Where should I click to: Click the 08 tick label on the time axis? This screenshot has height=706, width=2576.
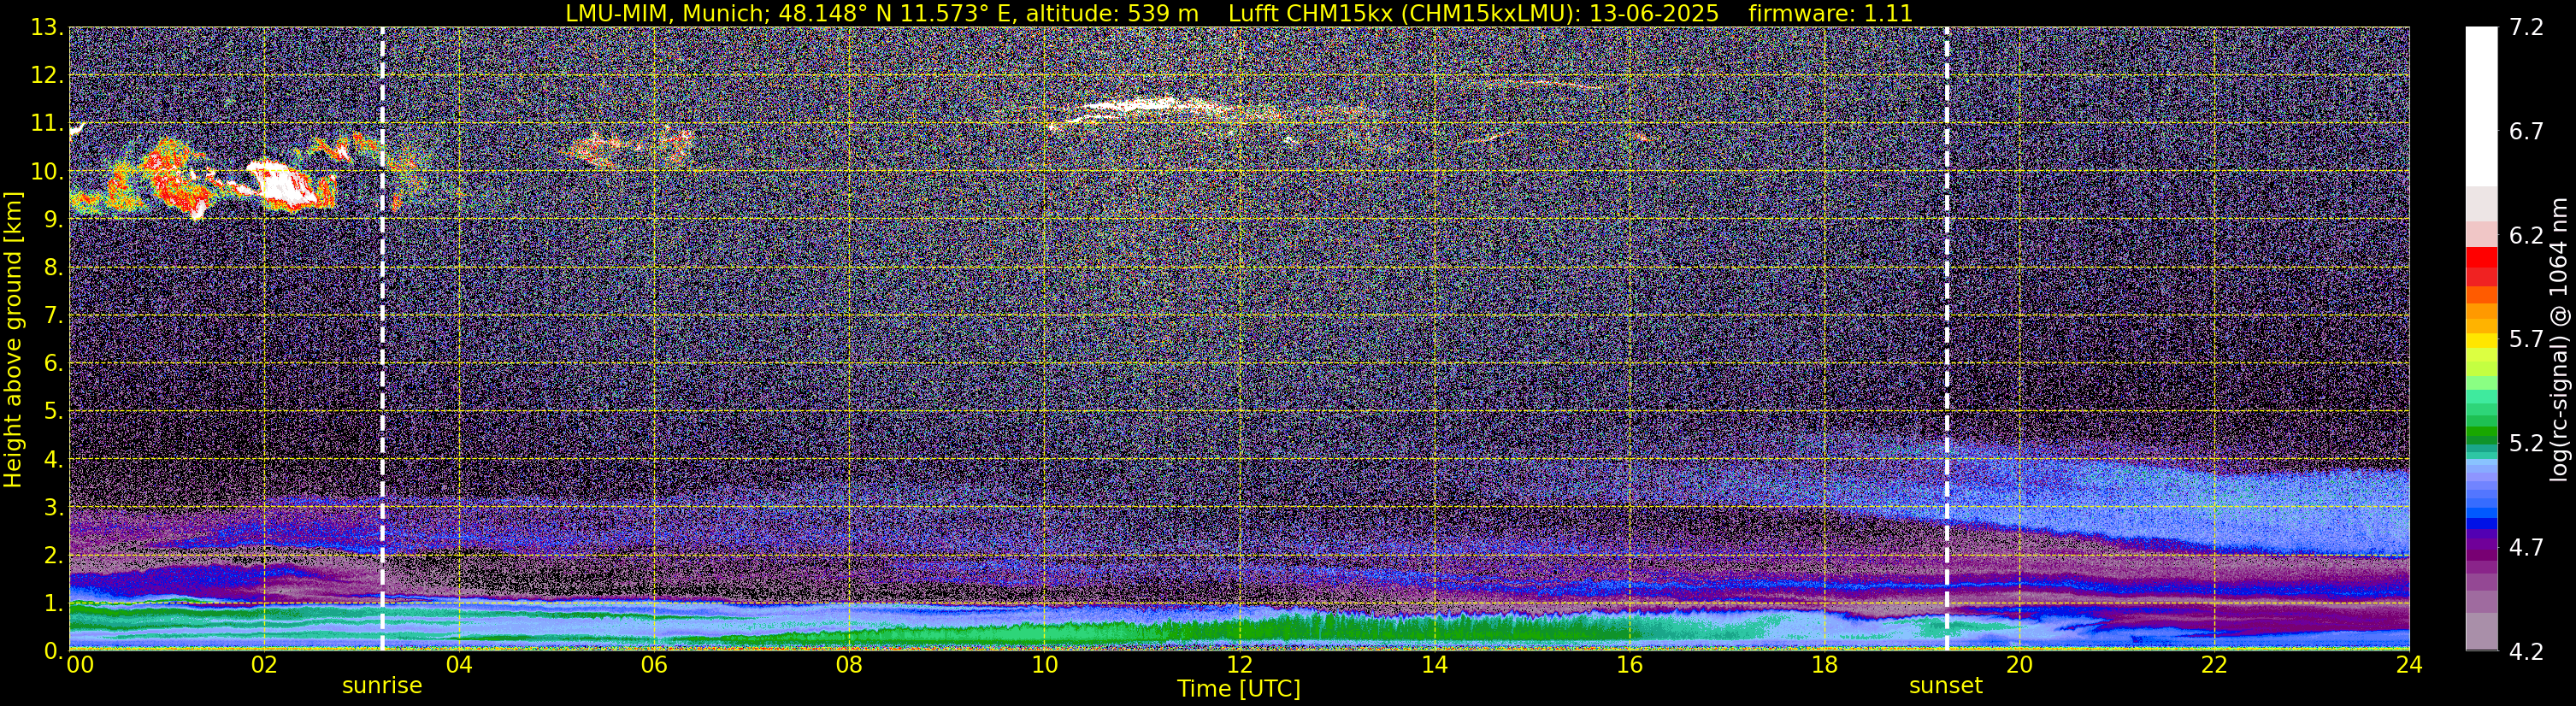pyautogui.click(x=849, y=665)
